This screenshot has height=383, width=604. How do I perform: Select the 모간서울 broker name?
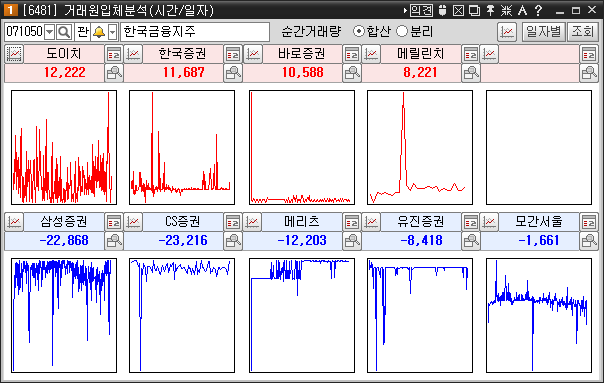tap(539, 222)
